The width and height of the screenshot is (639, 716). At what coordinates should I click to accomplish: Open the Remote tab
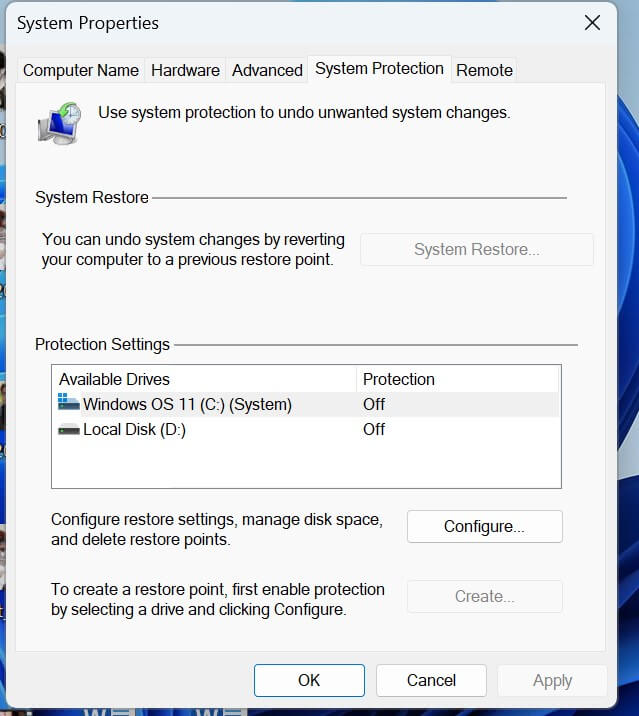484,70
